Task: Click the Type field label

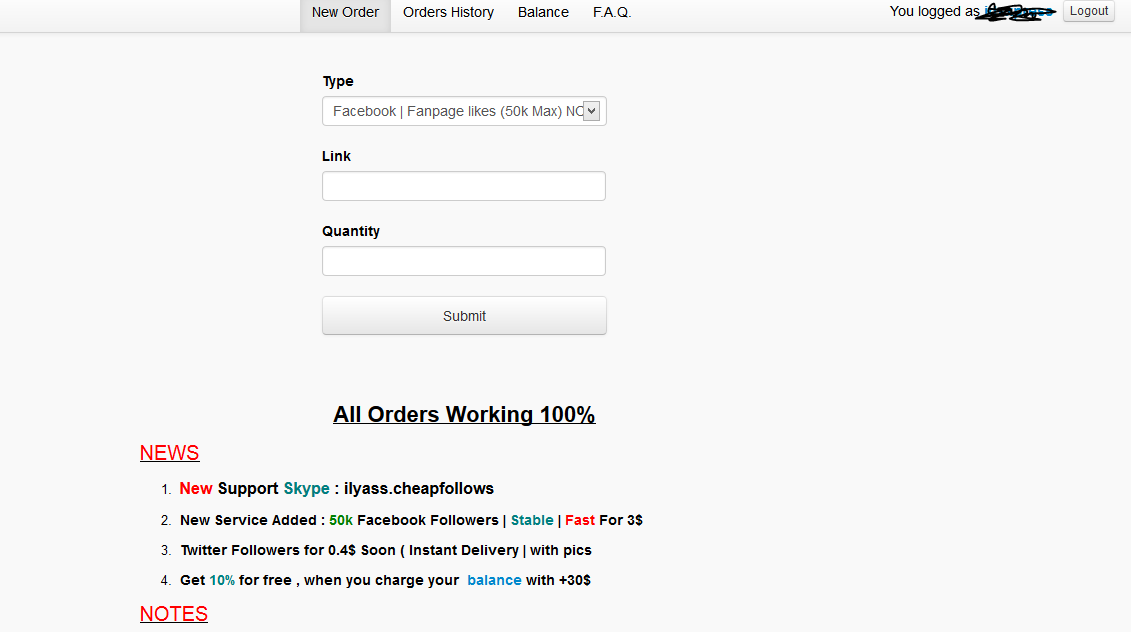Action: [338, 81]
